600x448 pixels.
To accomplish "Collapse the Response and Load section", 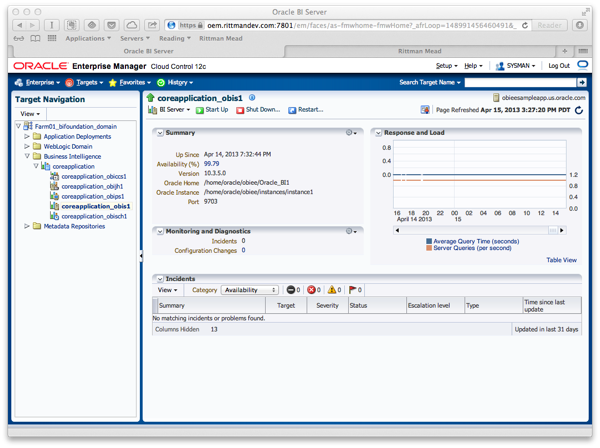I will (x=378, y=133).
